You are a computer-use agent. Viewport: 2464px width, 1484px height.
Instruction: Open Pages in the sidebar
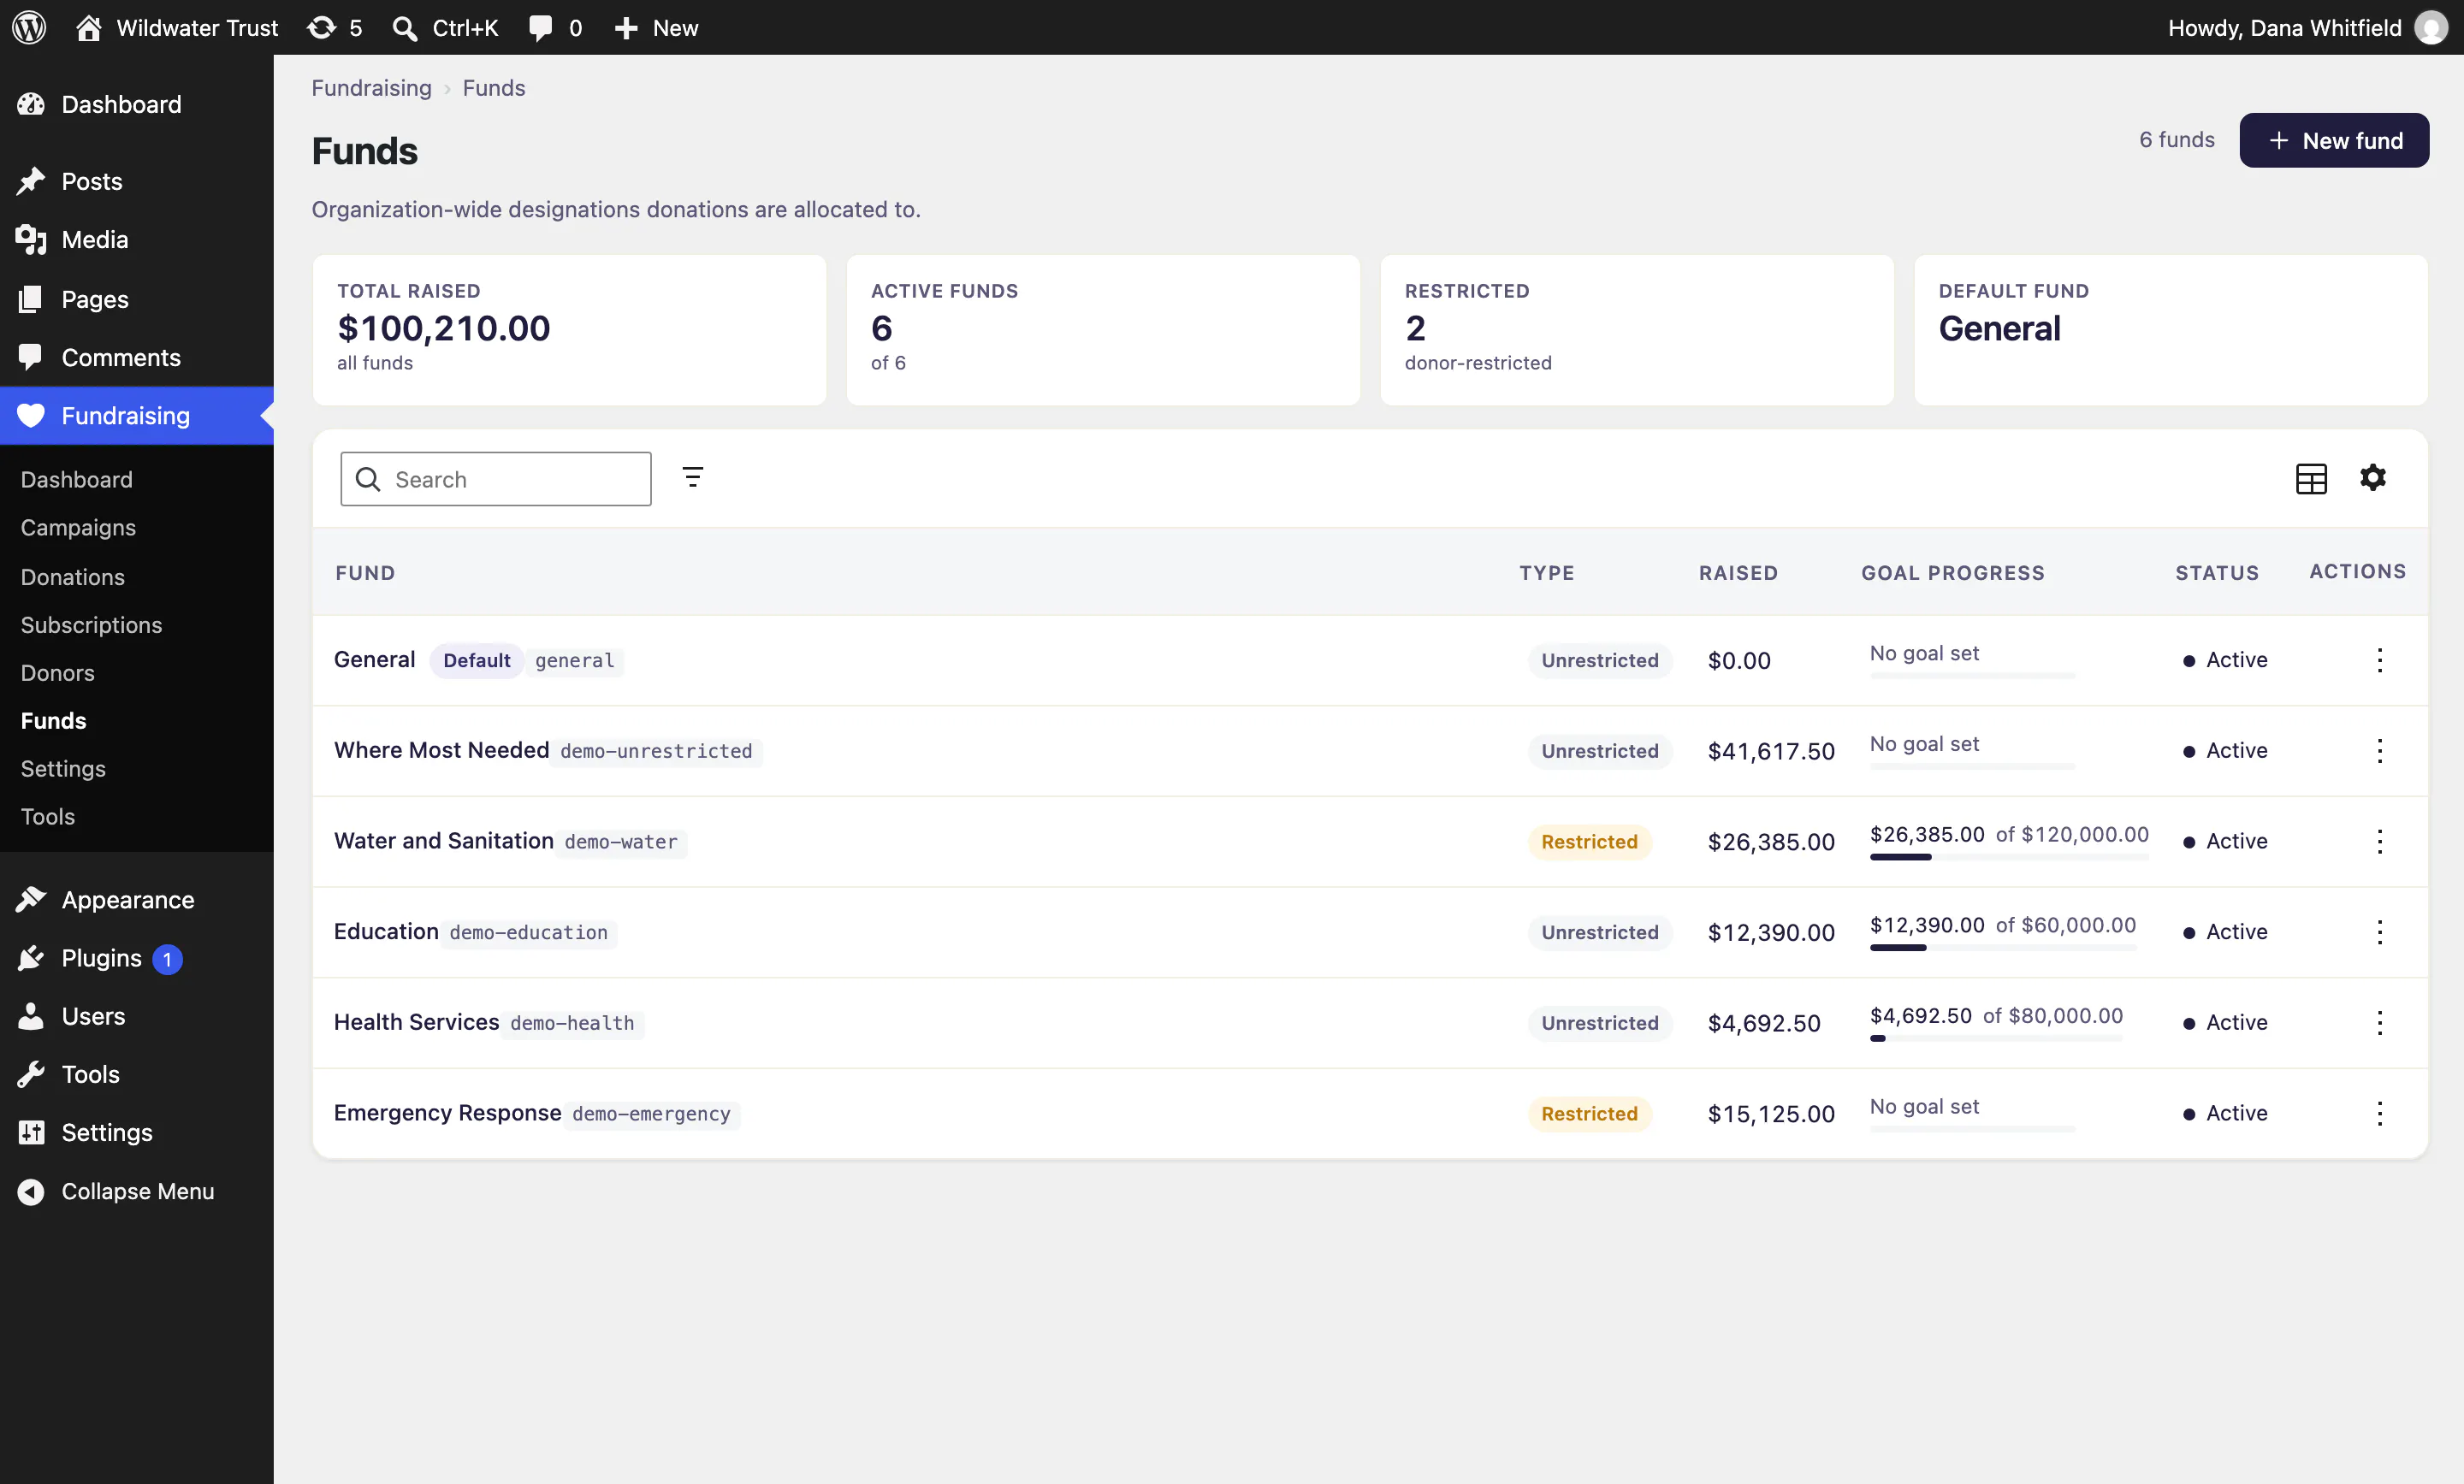click(137, 298)
